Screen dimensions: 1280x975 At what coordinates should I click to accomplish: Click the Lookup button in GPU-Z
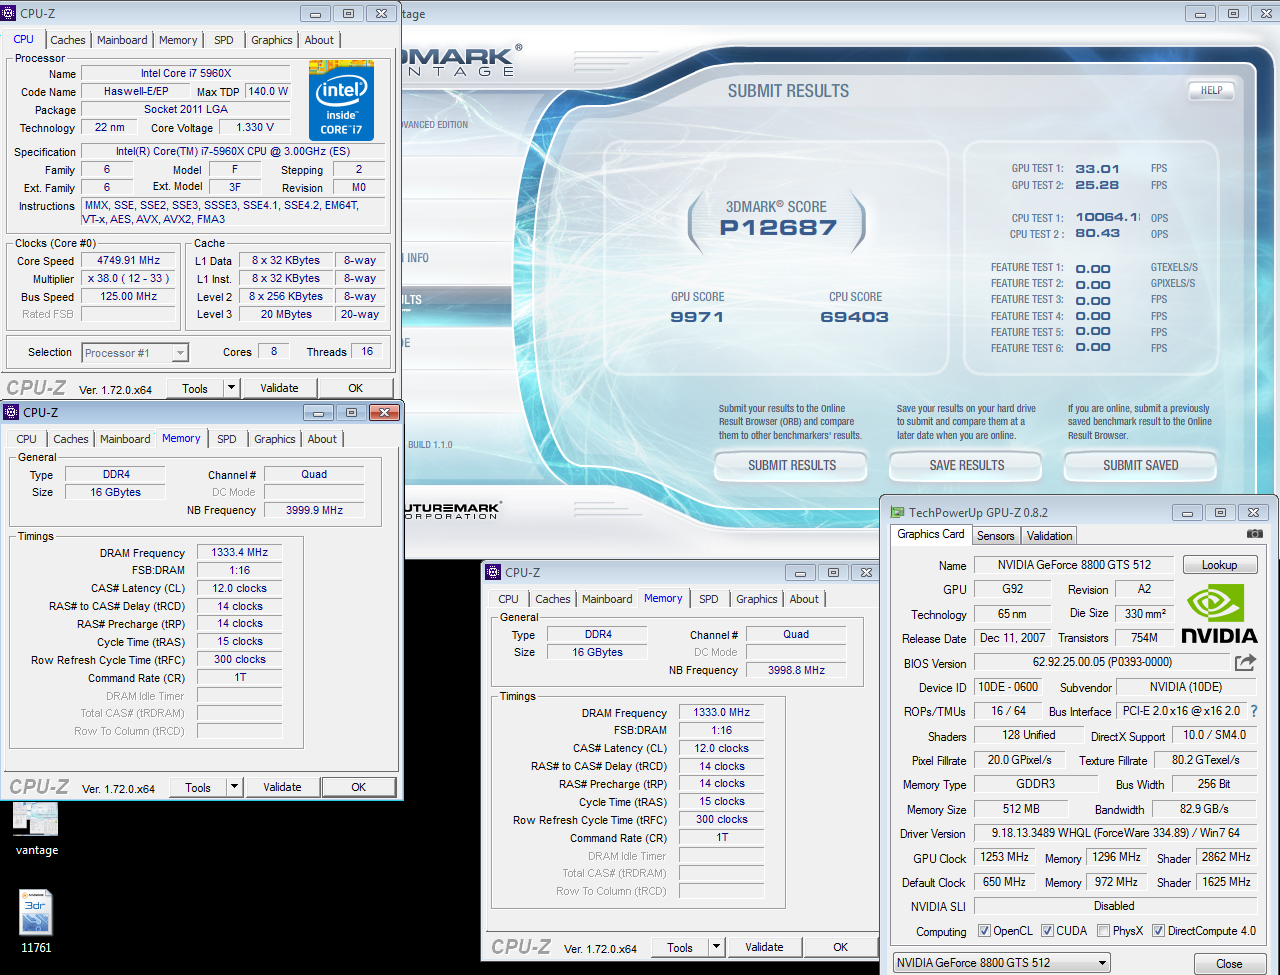point(1219,565)
